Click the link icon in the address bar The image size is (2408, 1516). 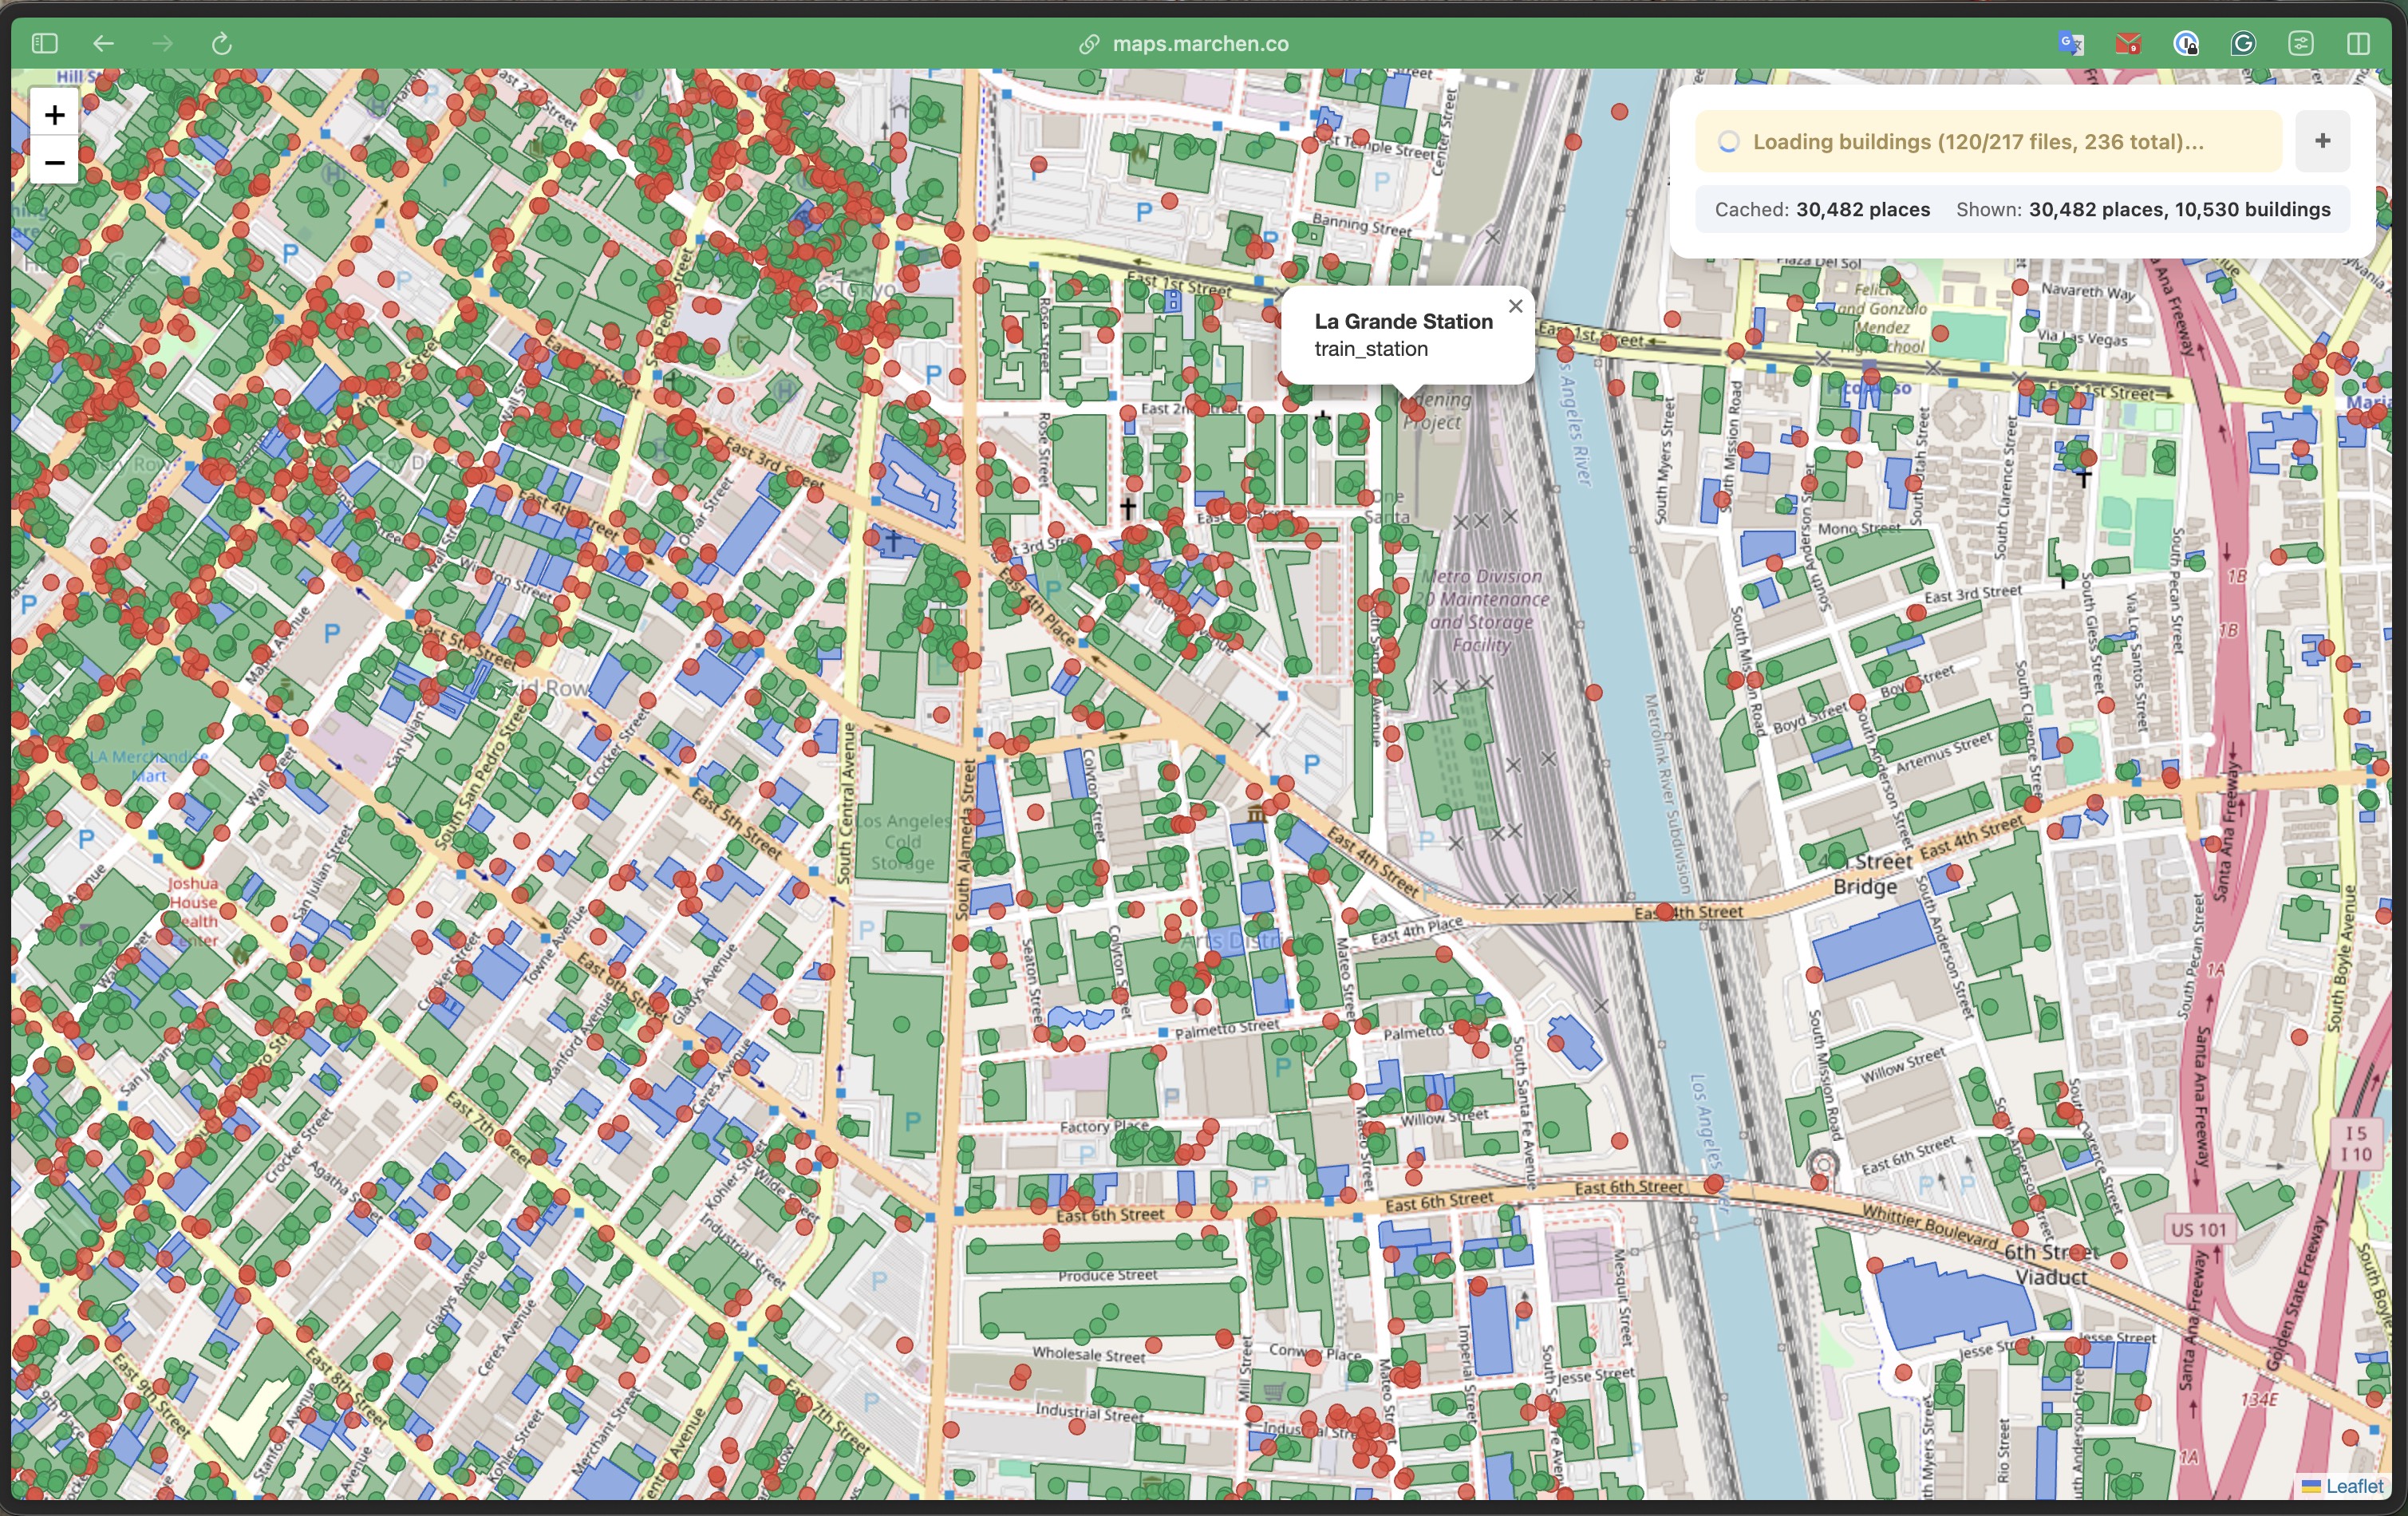pyautogui.click(x=1089, y=44)
